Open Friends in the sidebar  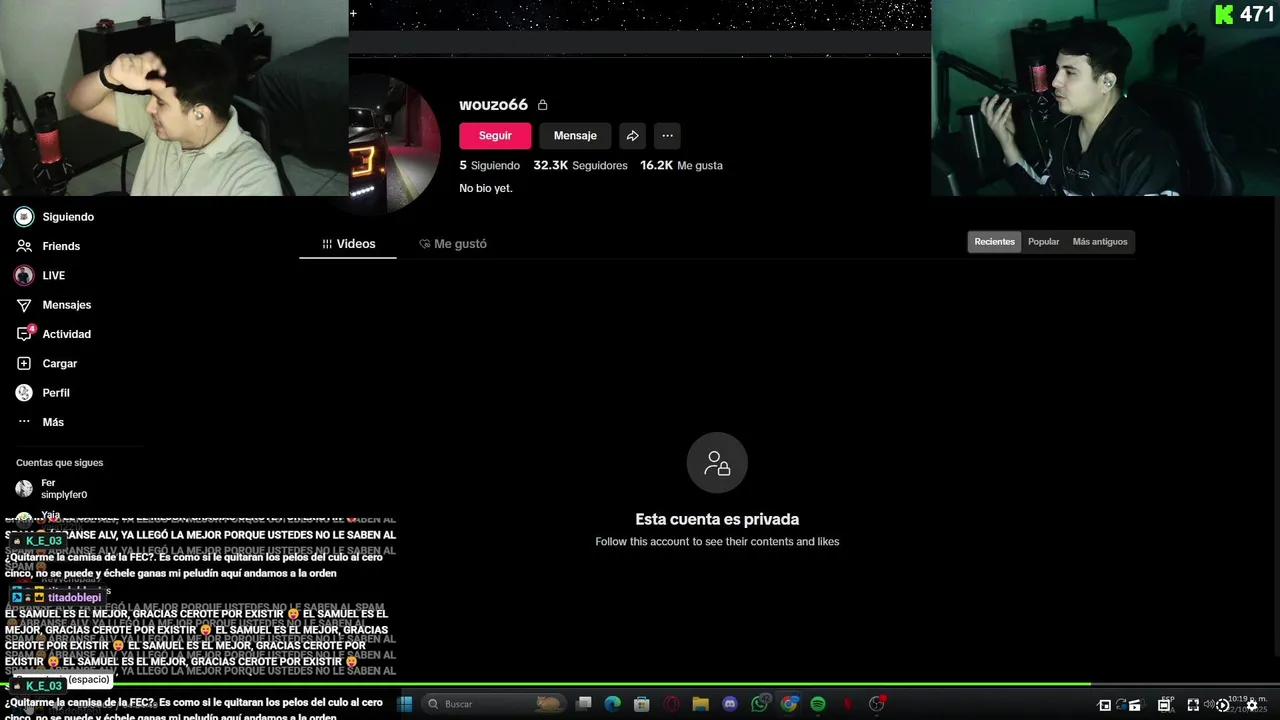[61, 246]
